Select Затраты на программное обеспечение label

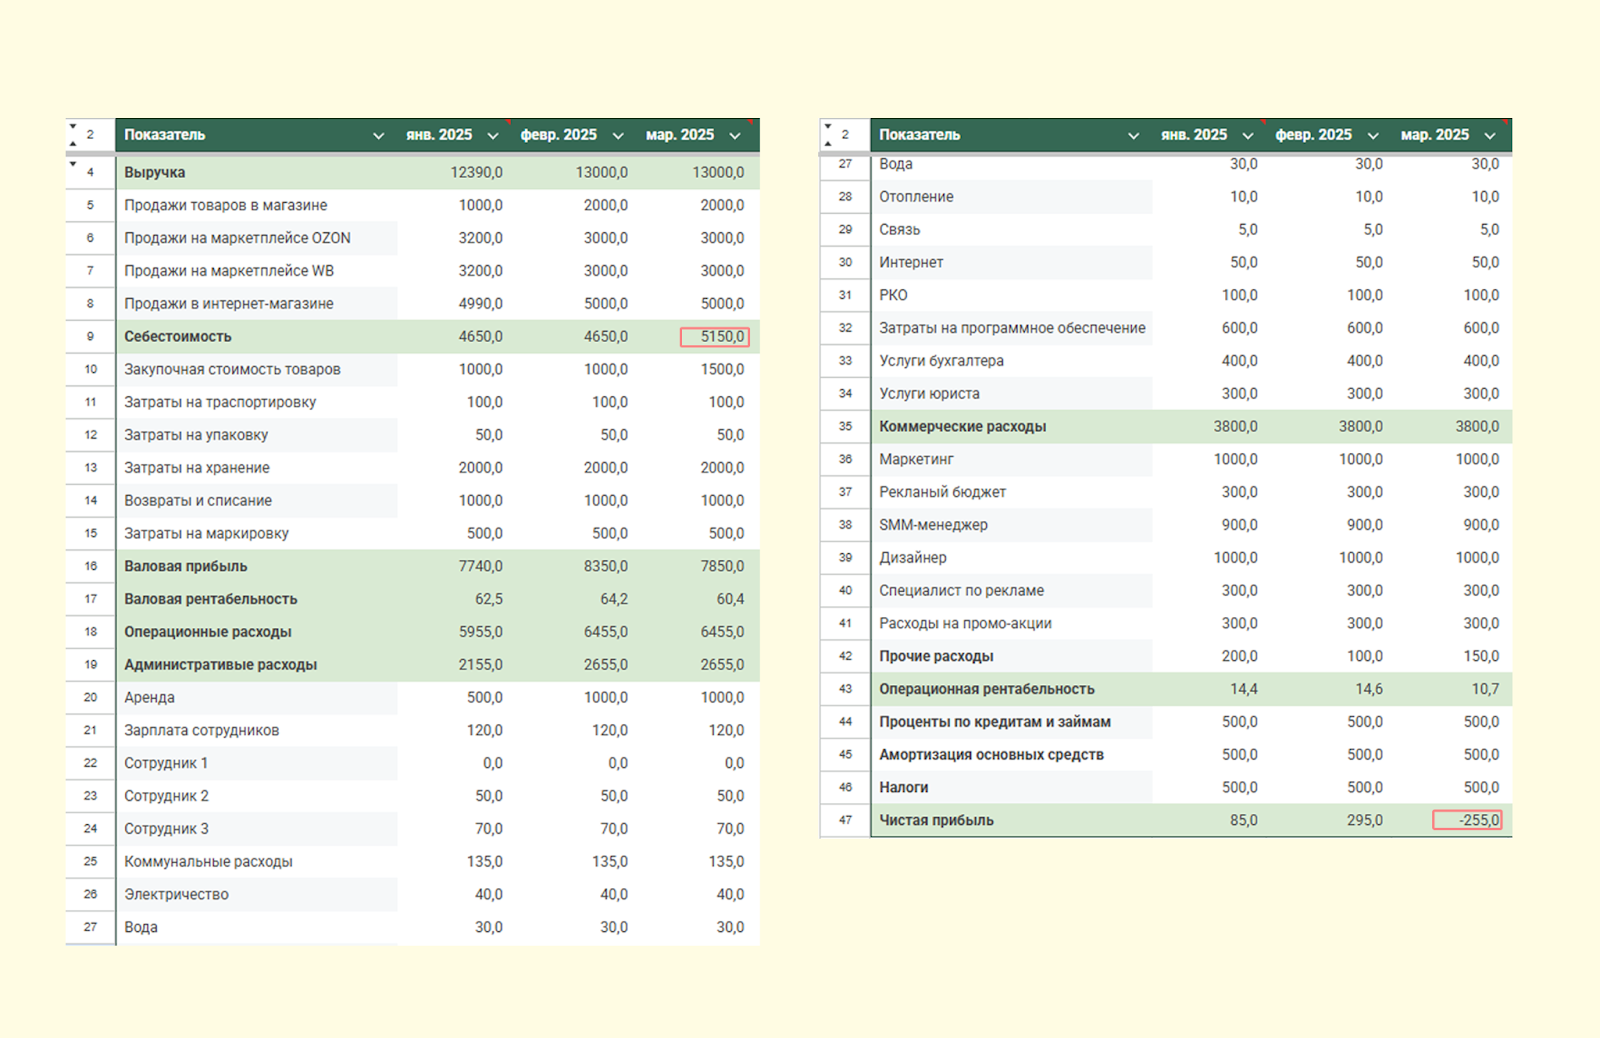click(1013, 328)
